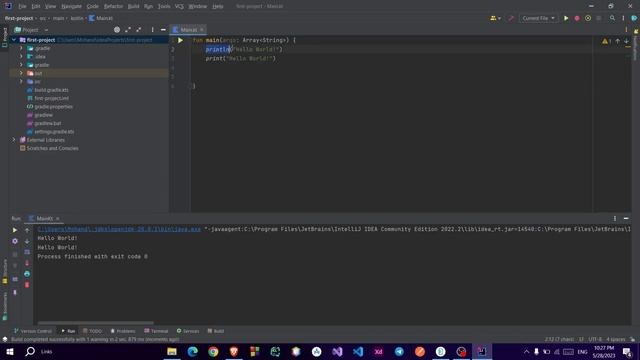The width and height of the screenshot is (640, 360).
Task: Click the gutter run arrow beside fun main
Action: [x=180, y=40]
